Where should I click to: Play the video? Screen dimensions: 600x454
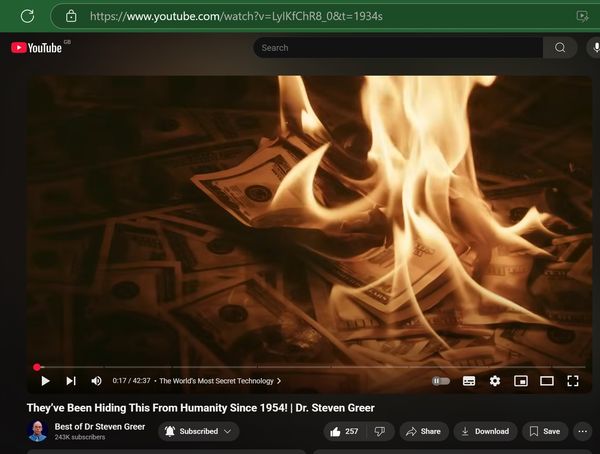point(45,381)
